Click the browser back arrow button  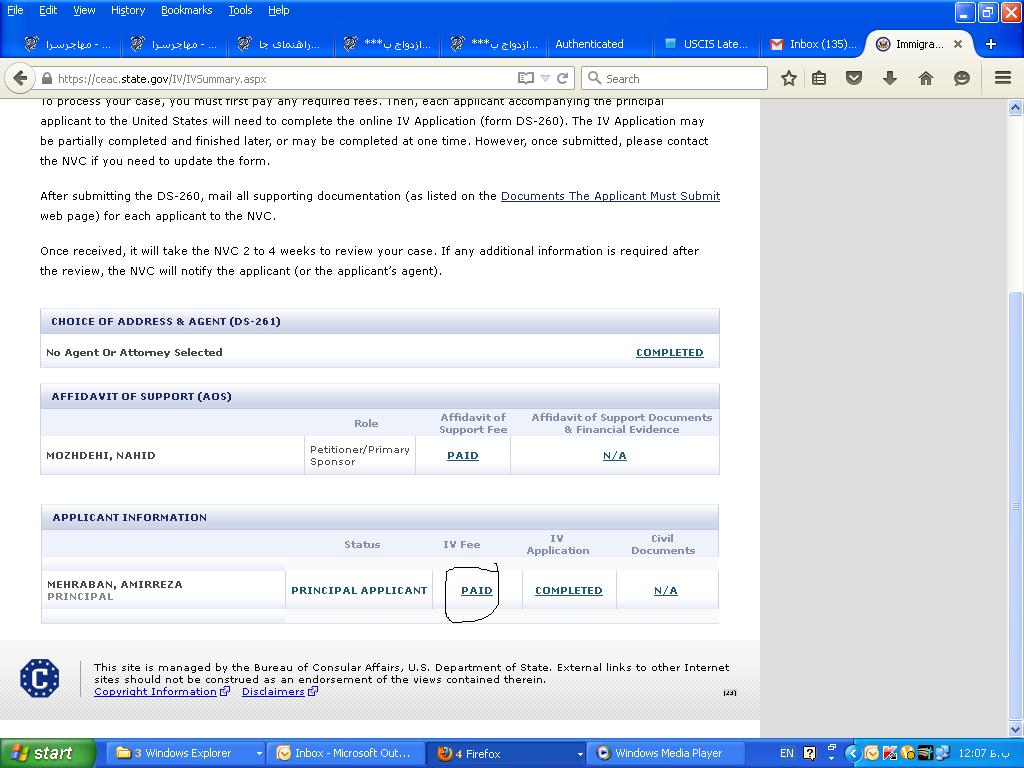coord(20,78)
